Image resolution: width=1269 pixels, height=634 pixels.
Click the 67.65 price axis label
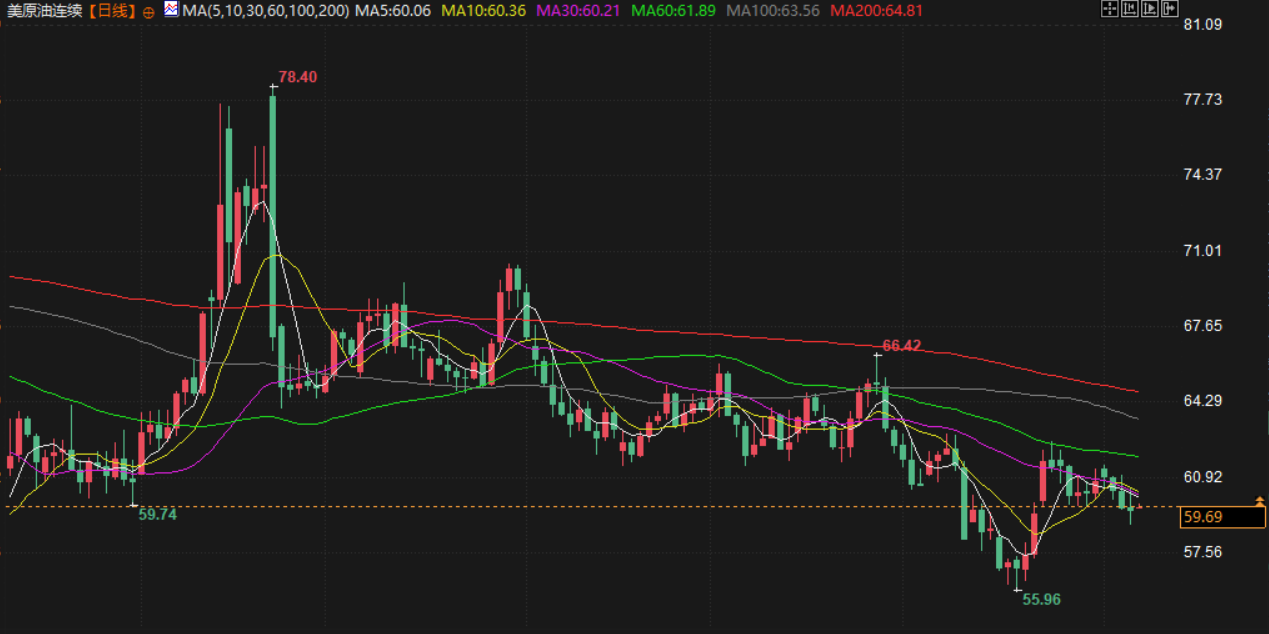pyautogui.click(x=1203, y=326)
